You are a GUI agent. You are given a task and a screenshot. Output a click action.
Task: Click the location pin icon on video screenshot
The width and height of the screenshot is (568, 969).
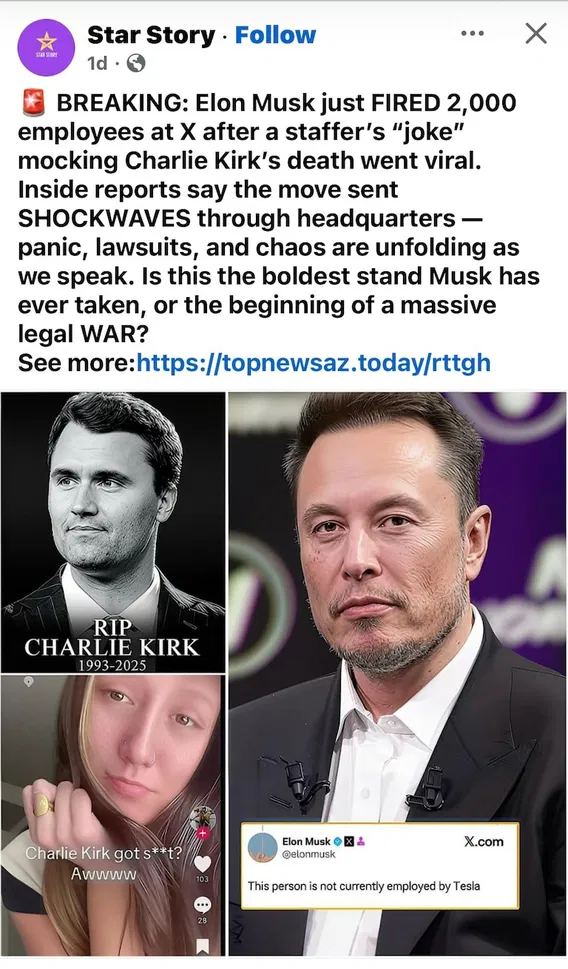[x=28, y=681]
